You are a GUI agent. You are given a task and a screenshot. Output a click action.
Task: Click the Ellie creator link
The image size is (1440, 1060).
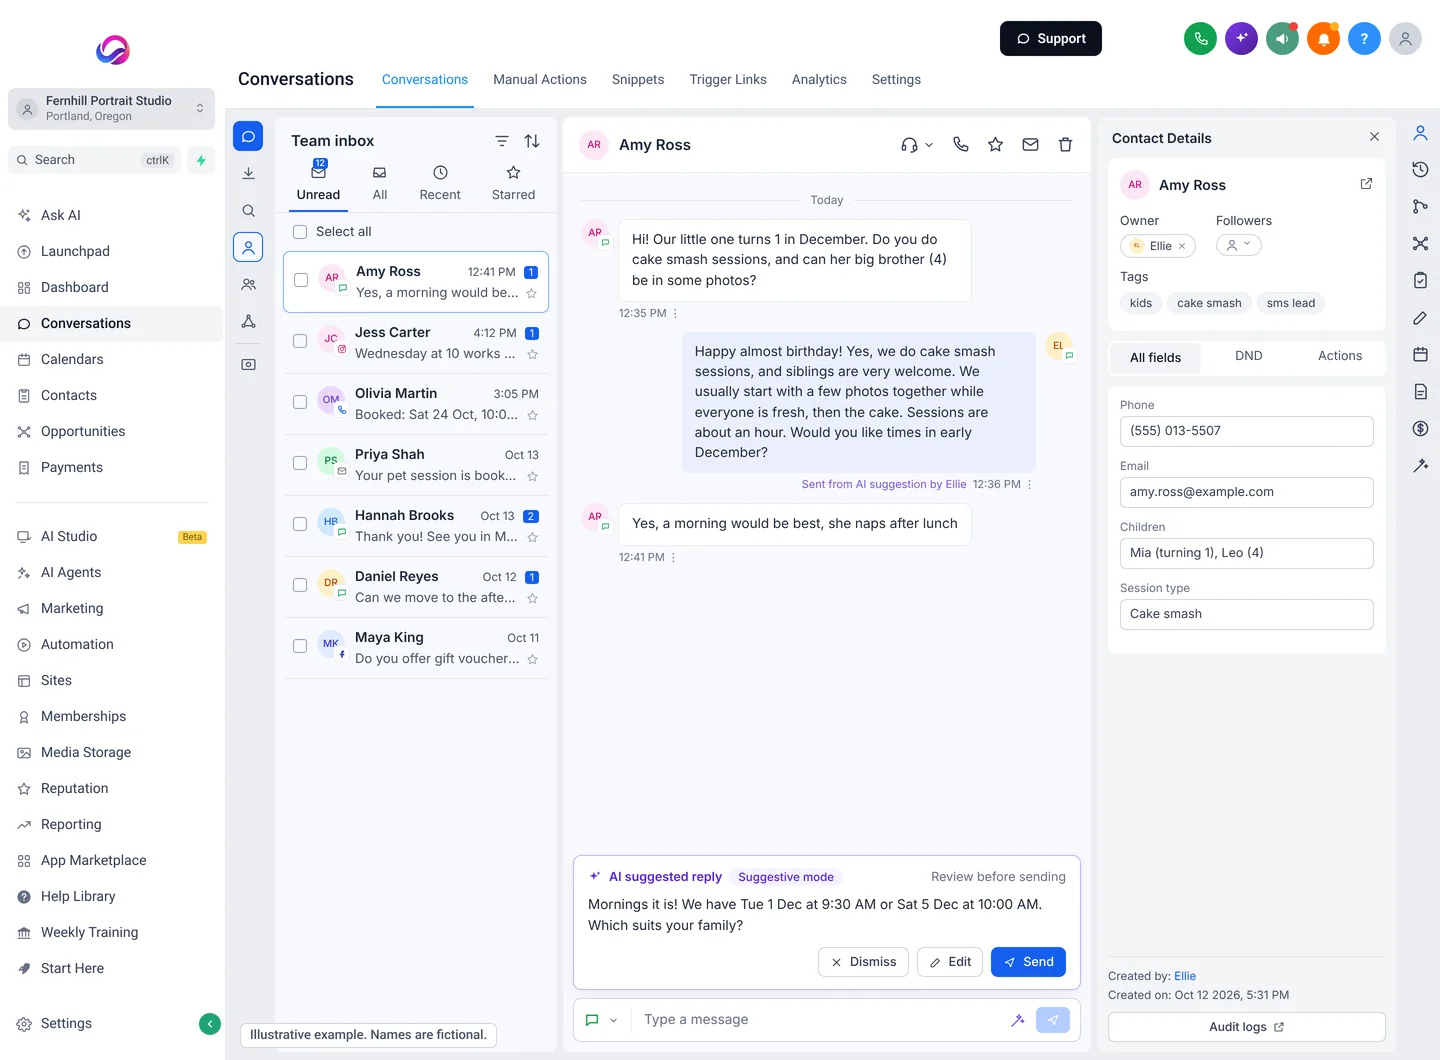click(1185, 976)
